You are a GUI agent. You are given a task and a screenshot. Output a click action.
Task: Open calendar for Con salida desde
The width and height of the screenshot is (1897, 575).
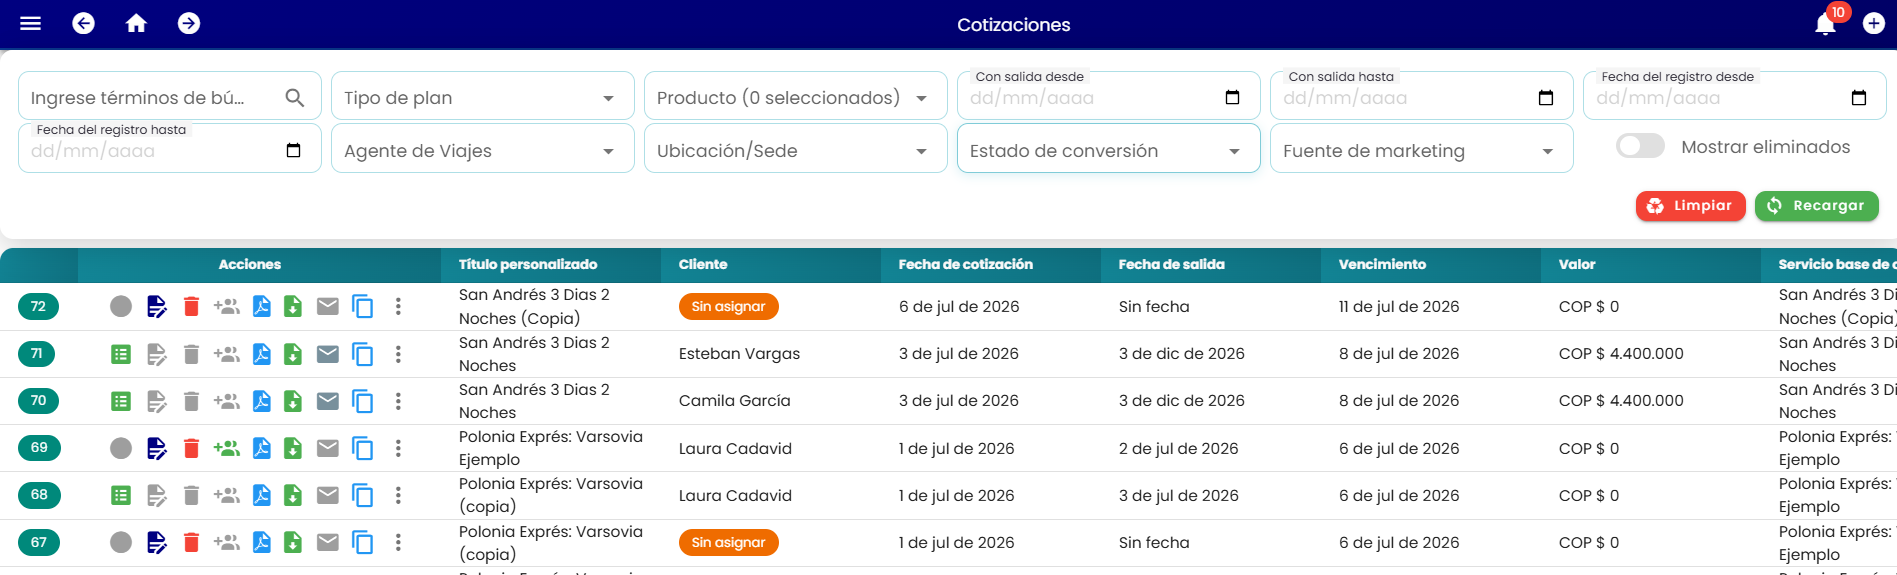pyautogui.click(x=1232, y=97)
